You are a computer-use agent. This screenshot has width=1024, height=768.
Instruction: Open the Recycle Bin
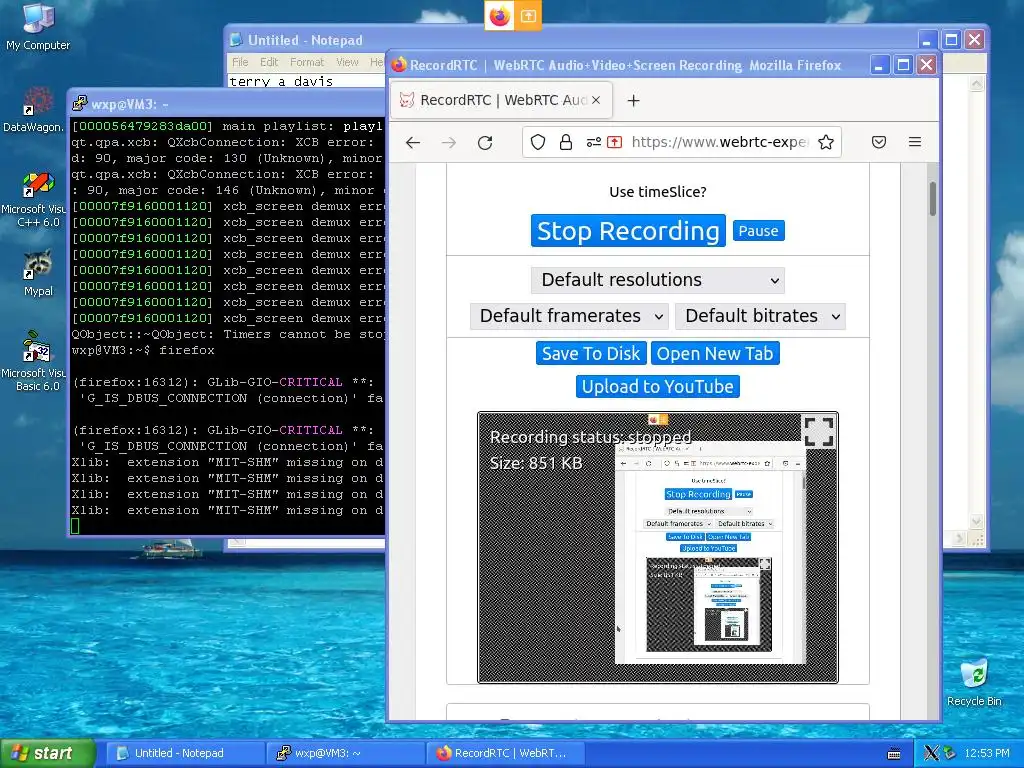click(974, 683)
